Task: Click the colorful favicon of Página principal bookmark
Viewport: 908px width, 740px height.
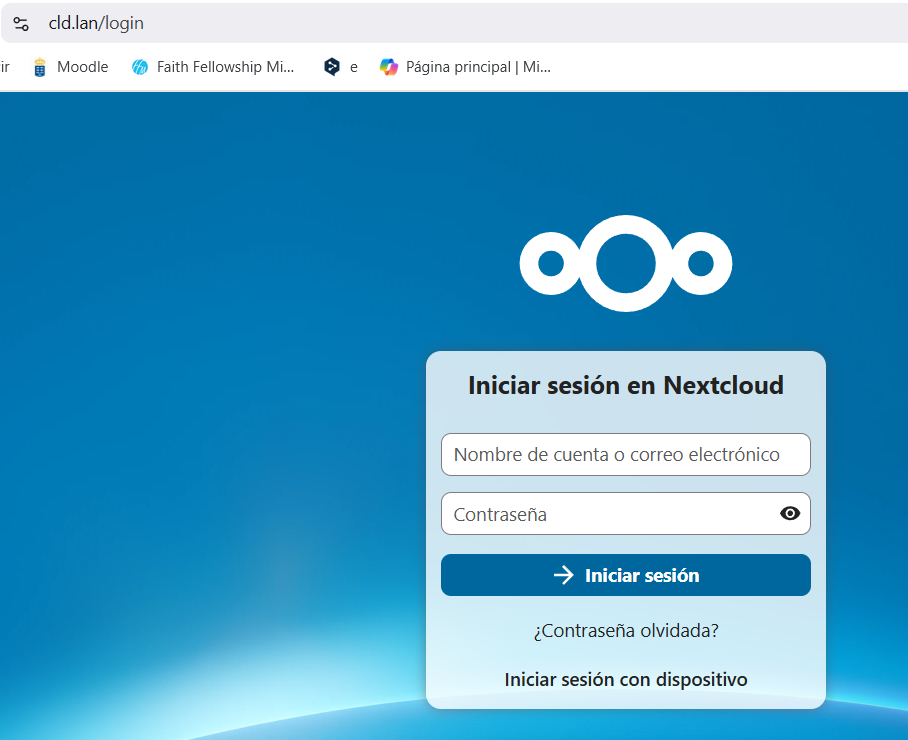Action: pos(389,67)
